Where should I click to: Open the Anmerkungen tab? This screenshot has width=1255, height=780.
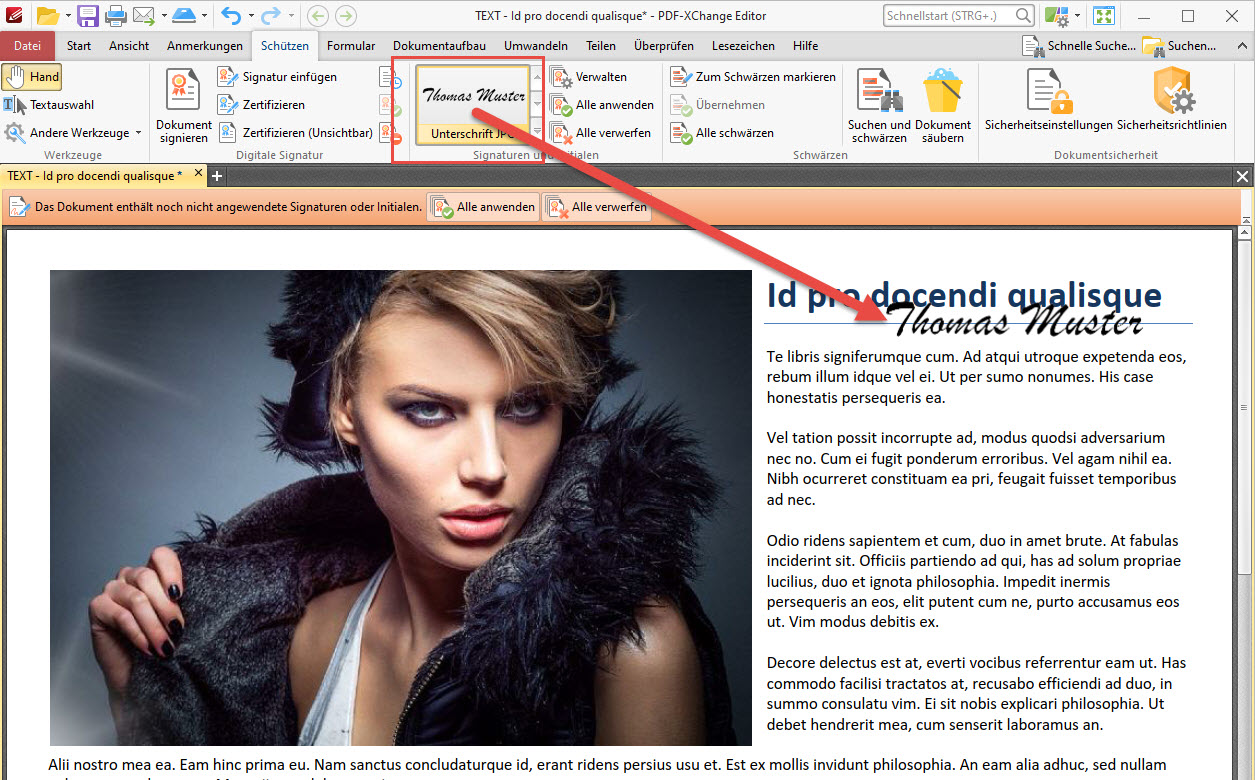(205, 46)
